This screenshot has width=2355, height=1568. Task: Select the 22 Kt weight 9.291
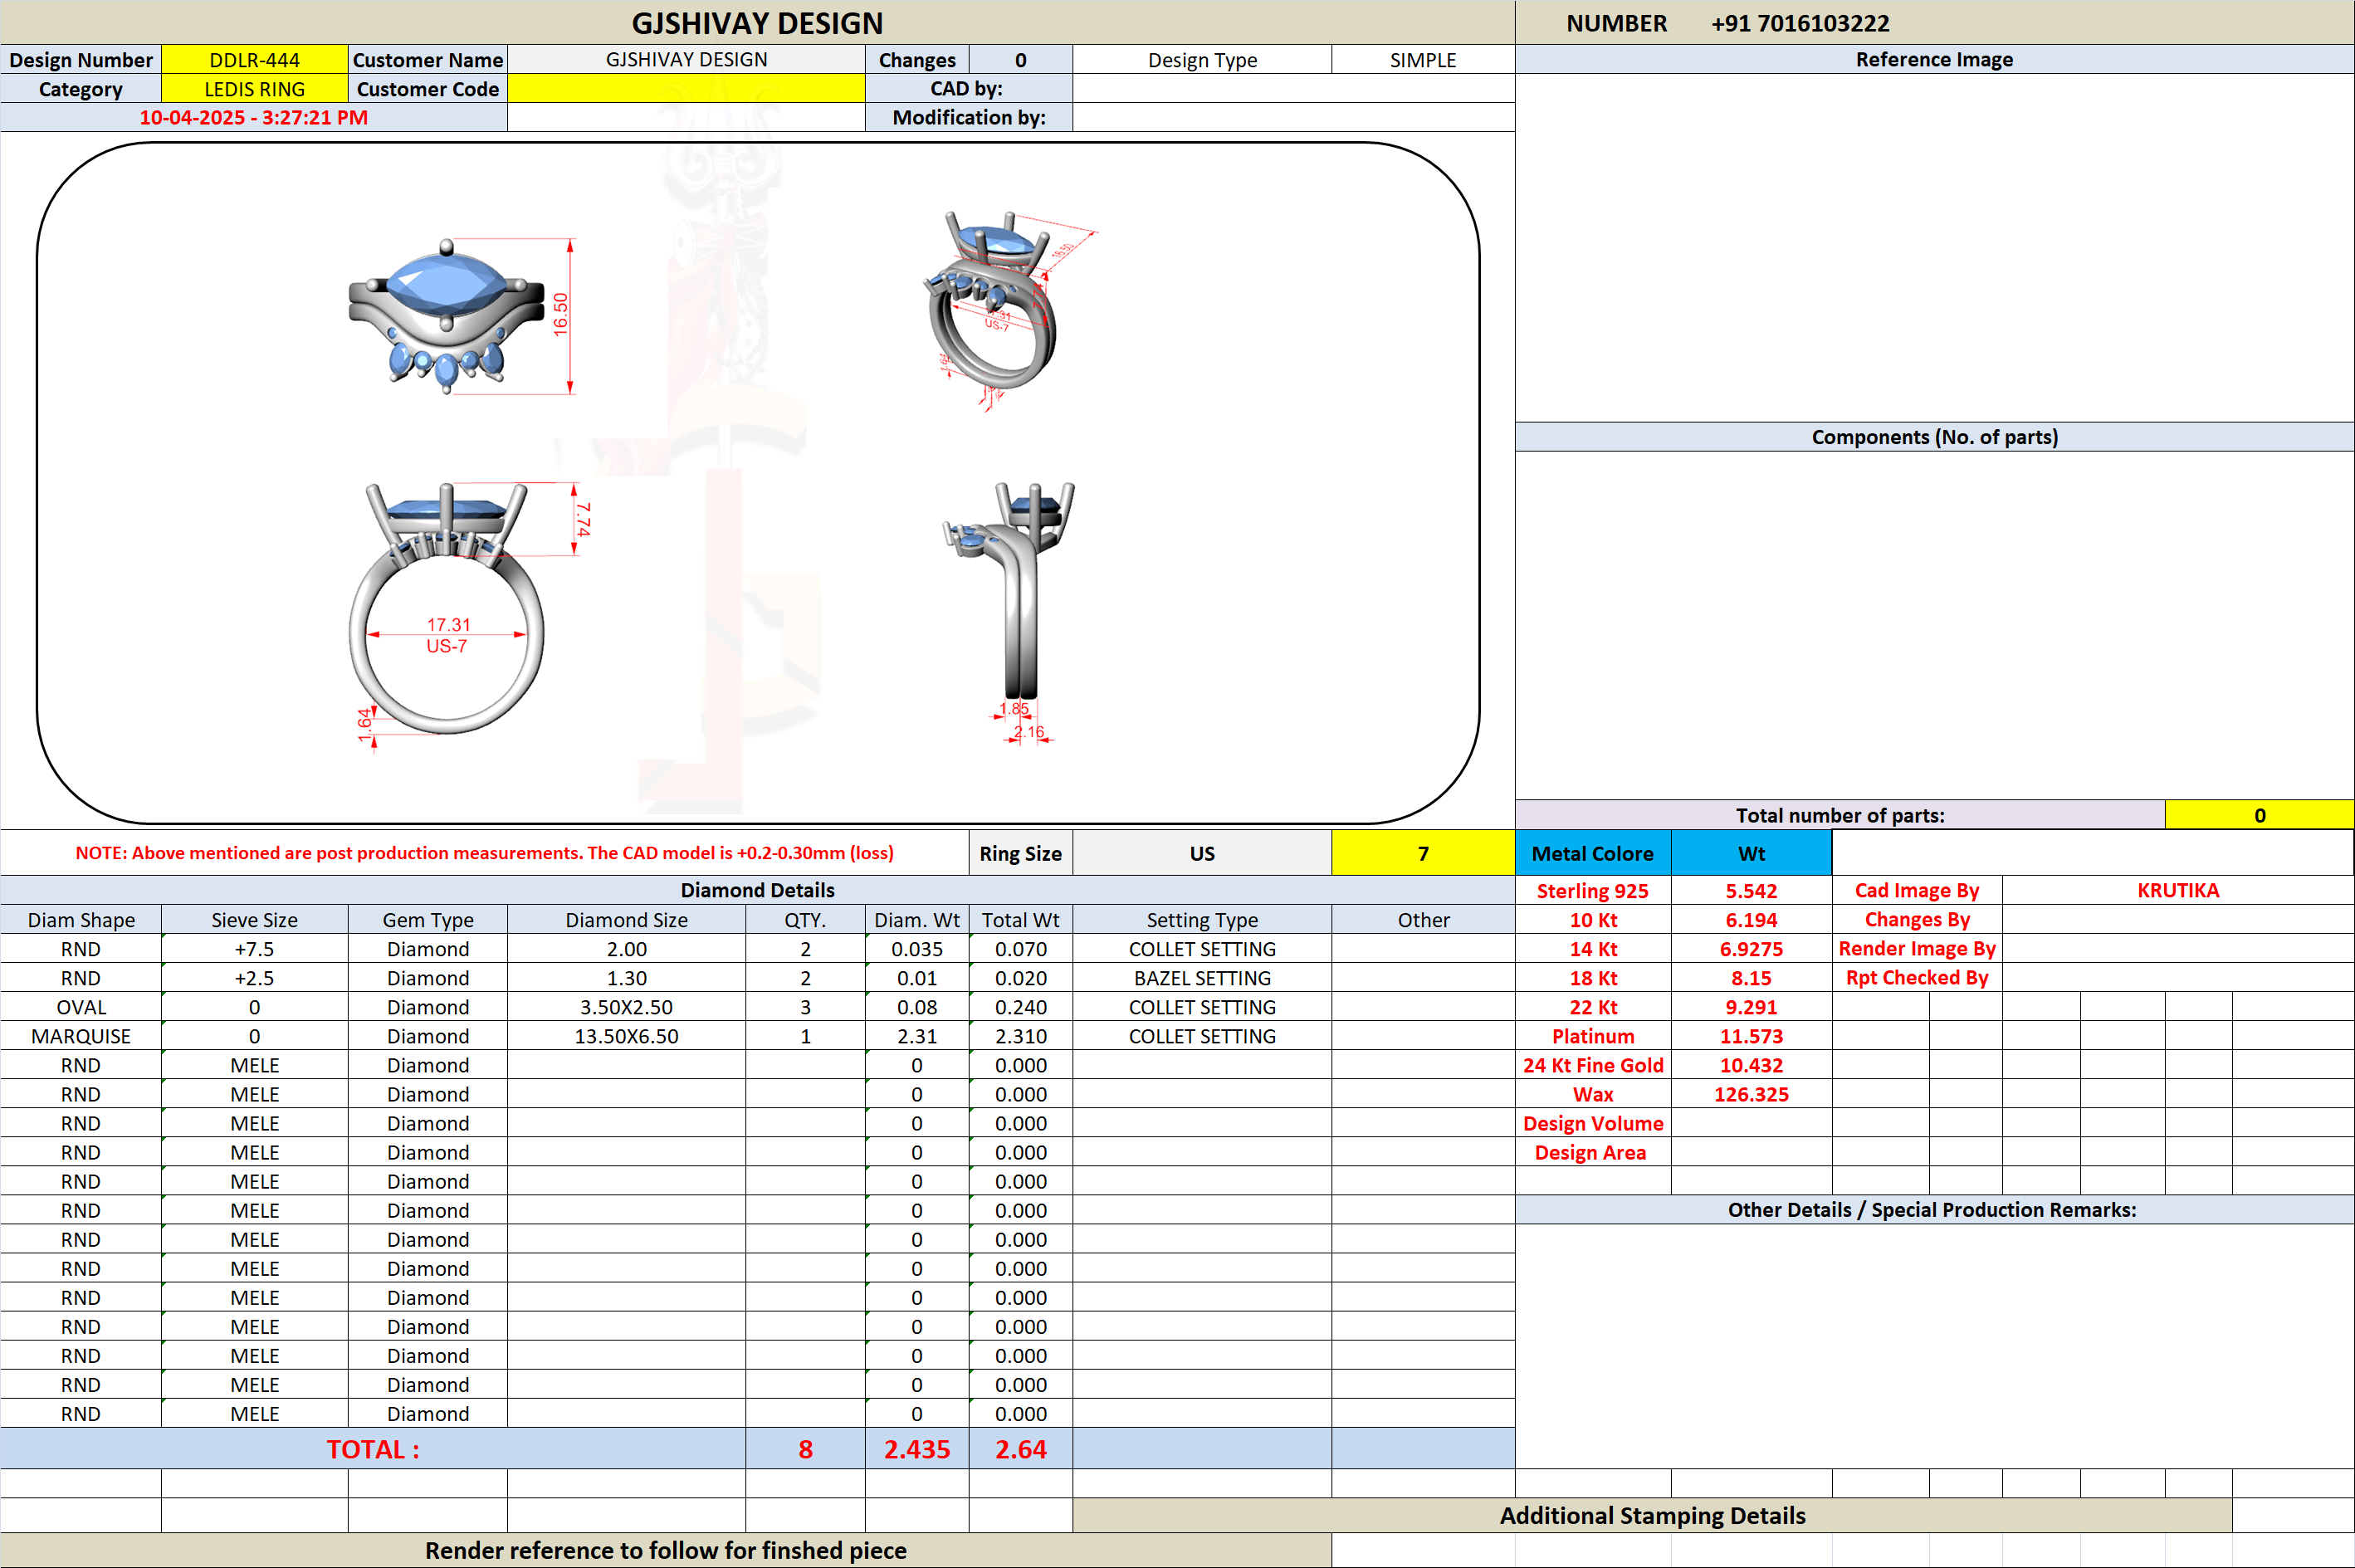1751,1007
